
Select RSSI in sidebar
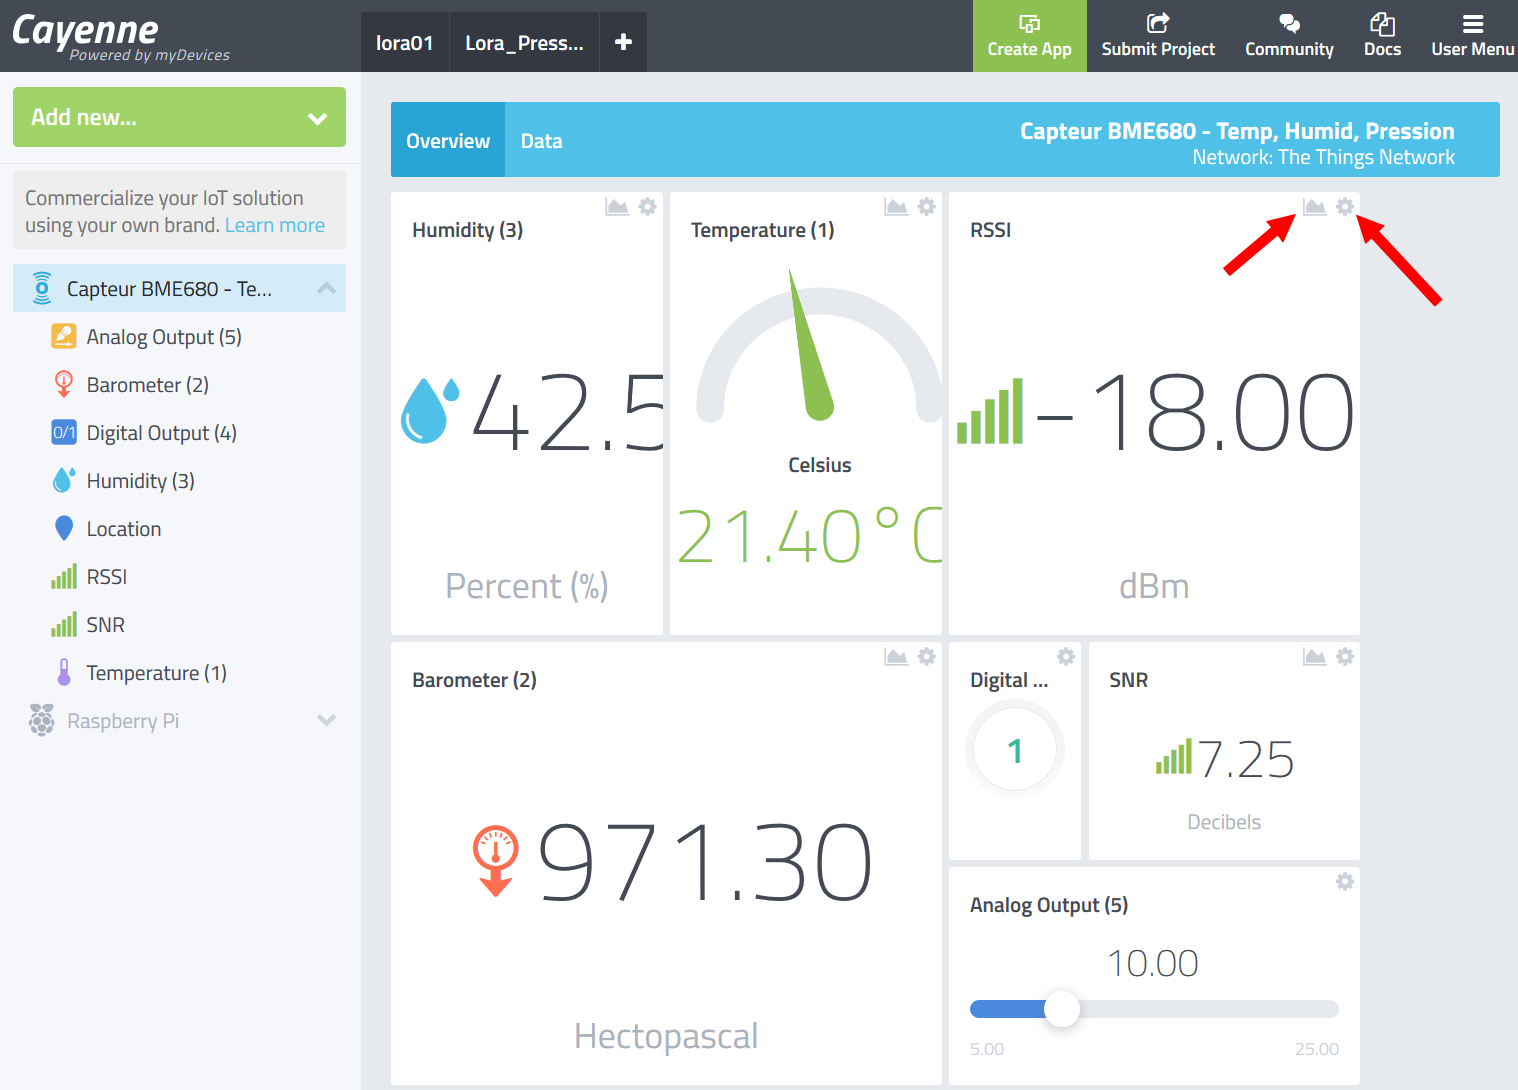107,577
